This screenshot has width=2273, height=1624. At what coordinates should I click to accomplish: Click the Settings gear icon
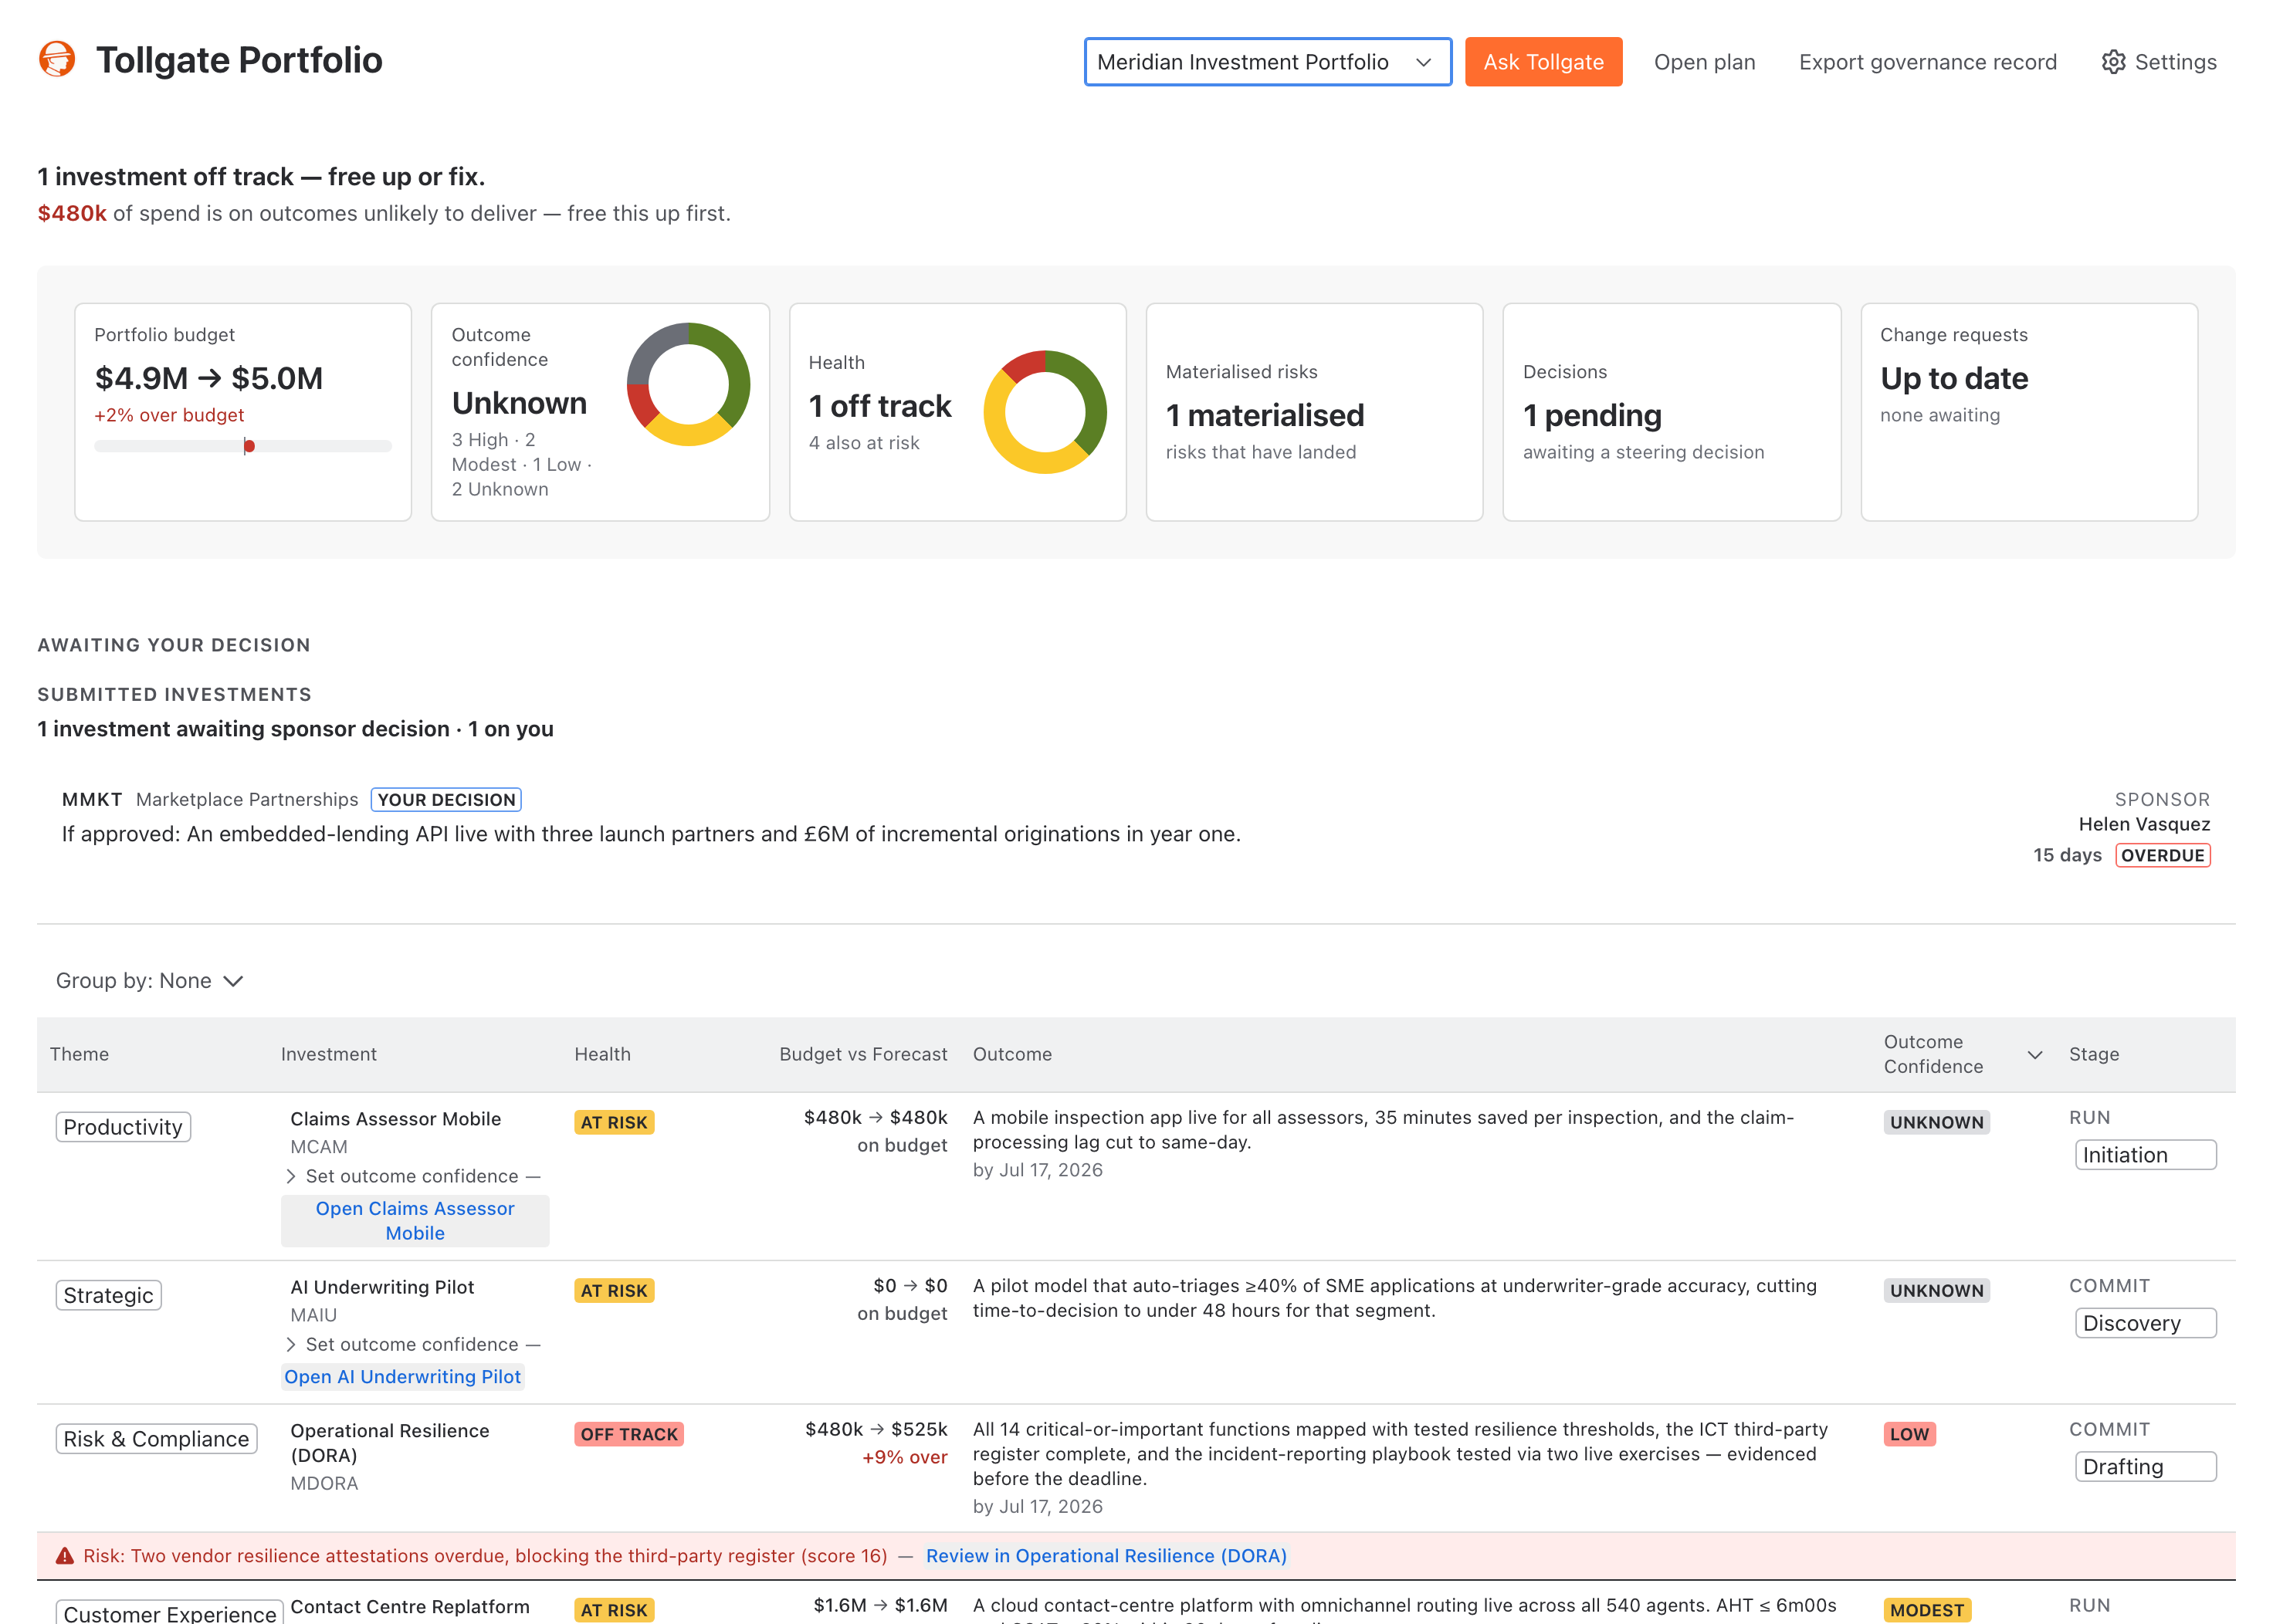click(x=2113, y=62)
